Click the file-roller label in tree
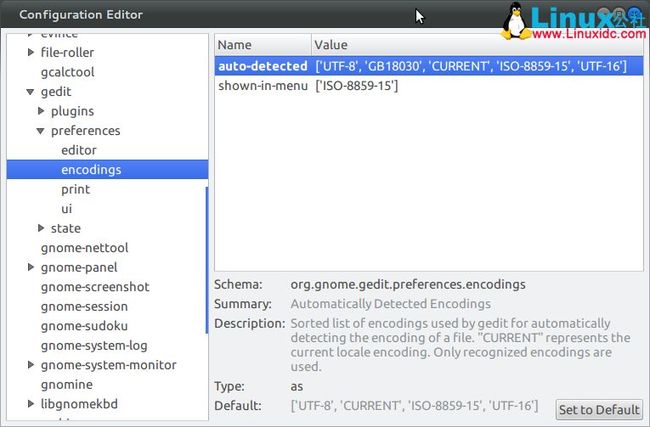The width and height of the screenshot is (650, 427). pos(67,52)
